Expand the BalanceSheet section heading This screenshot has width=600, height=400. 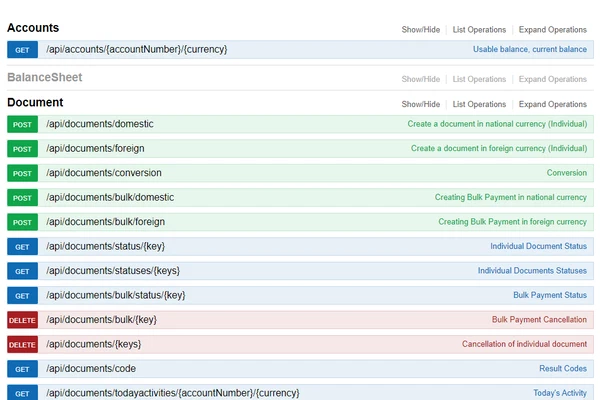tap(45, 77)
